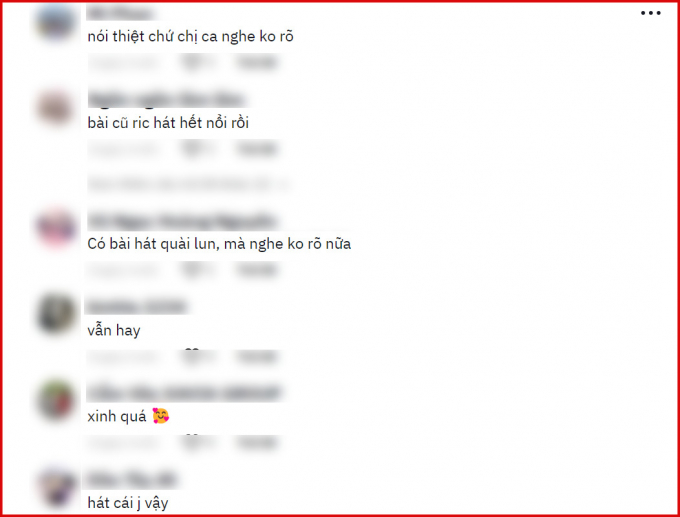680x517 pixels.
Task: Click blurred like action under 'xinh quá' comment
Action: (x=193, y=443)
